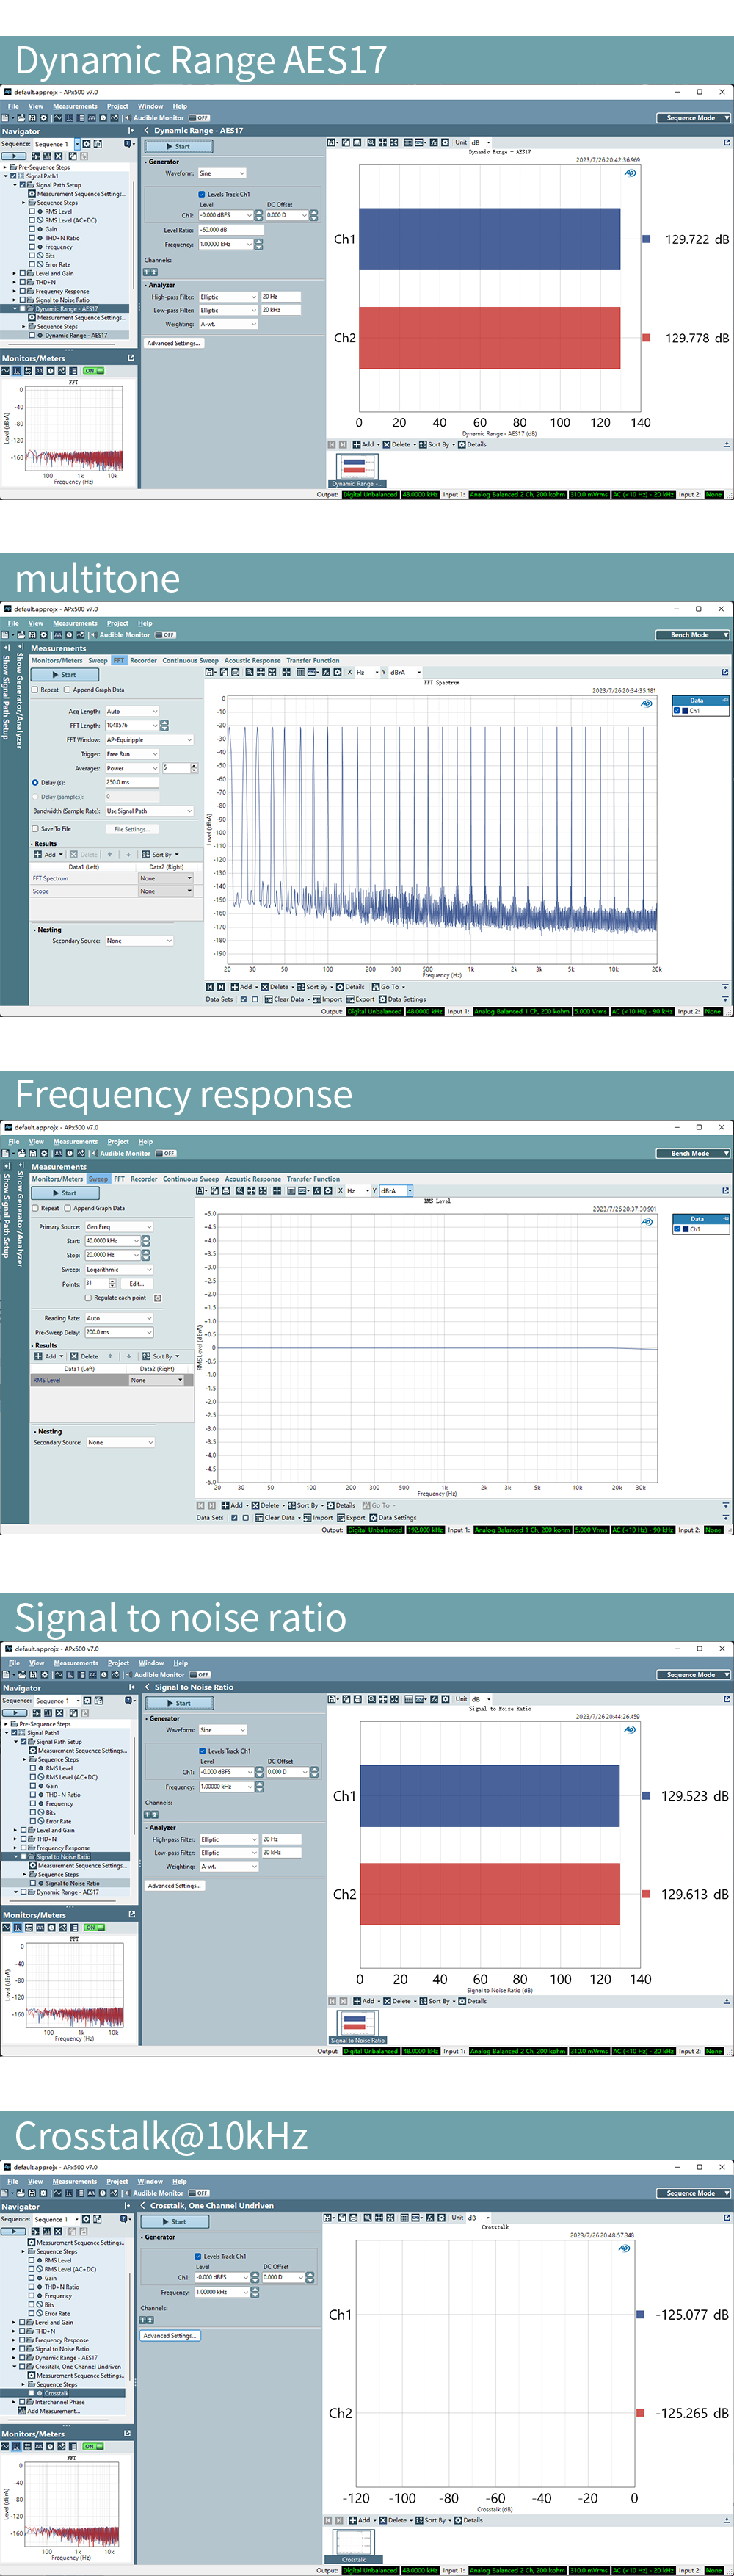Pop out the Dynamic Range Monitors/Meters panel
The image size is (734, 2576).
tap(131, 358)
